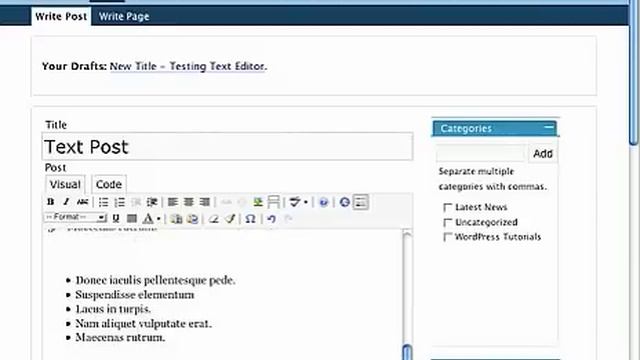This screenshot has height=360, width=640.
Task: Switch to the Write Post tab
Action: point(61,16)
